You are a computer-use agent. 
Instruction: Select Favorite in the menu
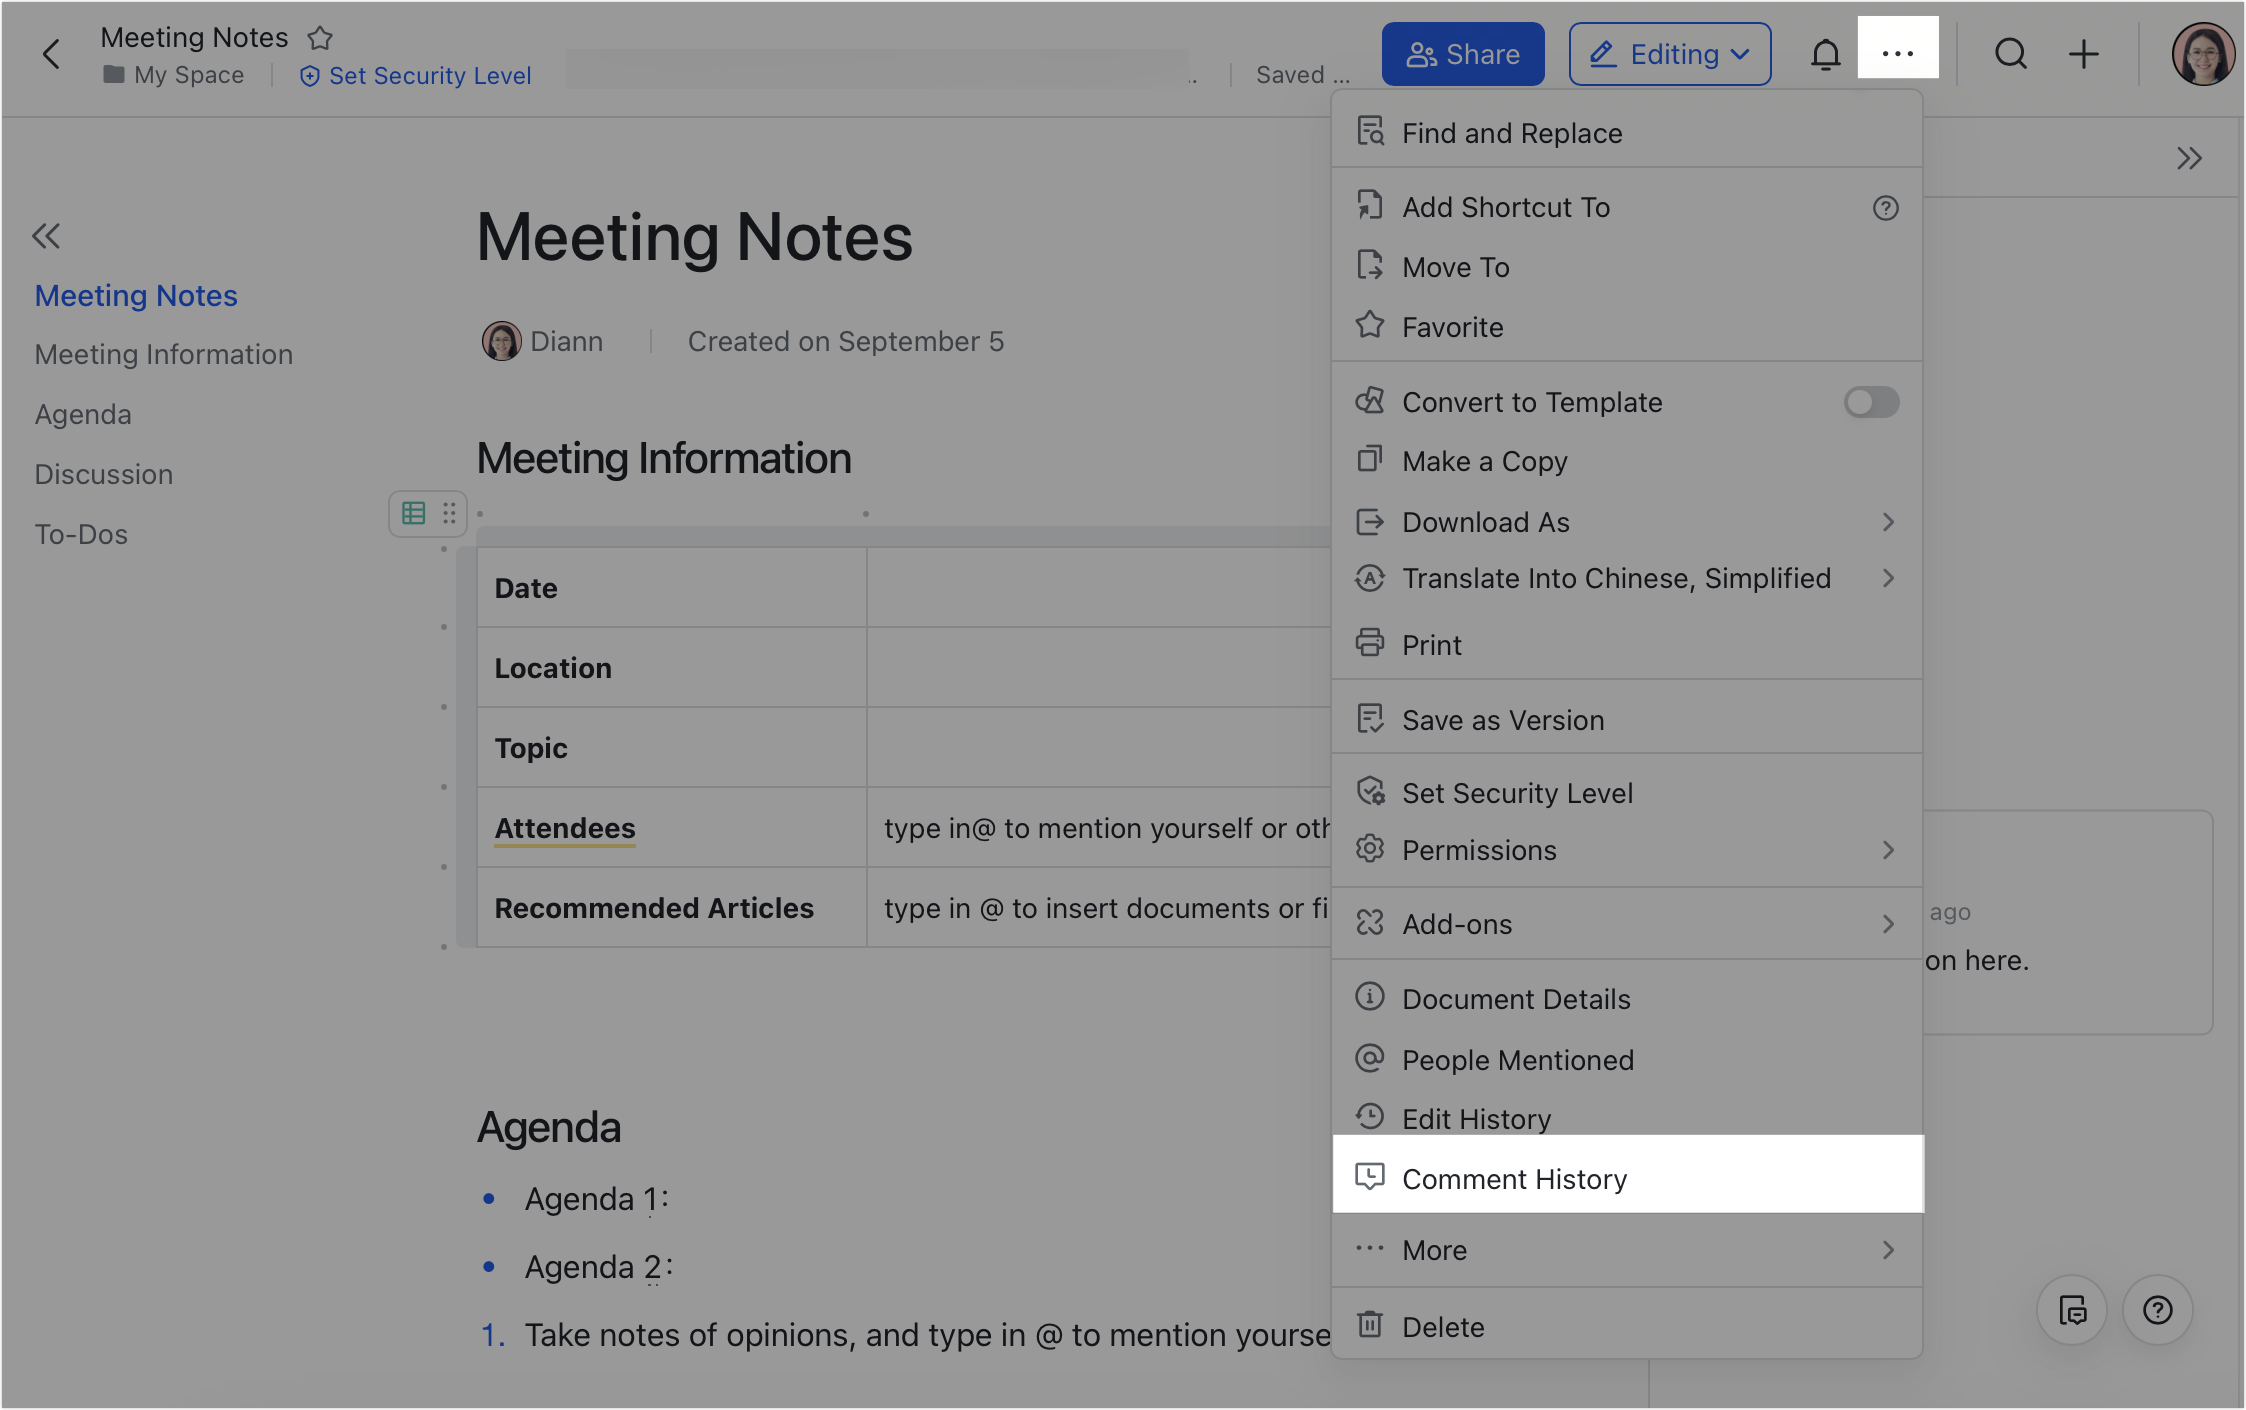pos(1627,327)
